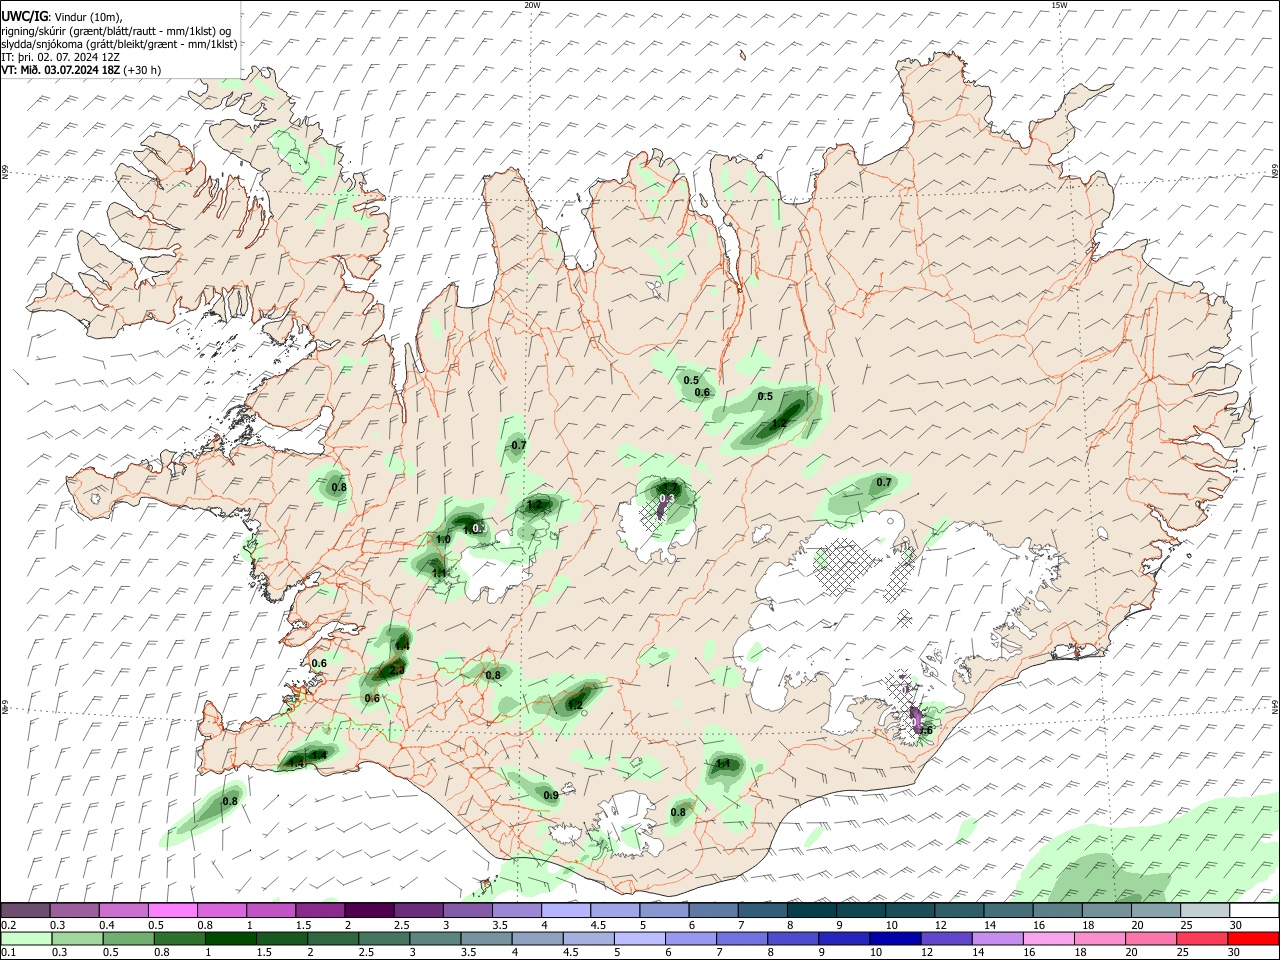Pick the white 30 swatch in upper legend row

(1254, 911)
